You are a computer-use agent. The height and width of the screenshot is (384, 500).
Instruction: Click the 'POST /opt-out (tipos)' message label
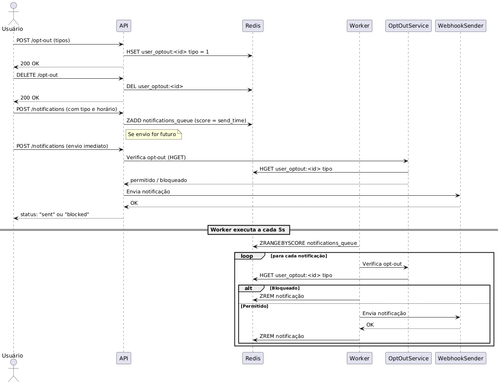click(x=43, y=40)
